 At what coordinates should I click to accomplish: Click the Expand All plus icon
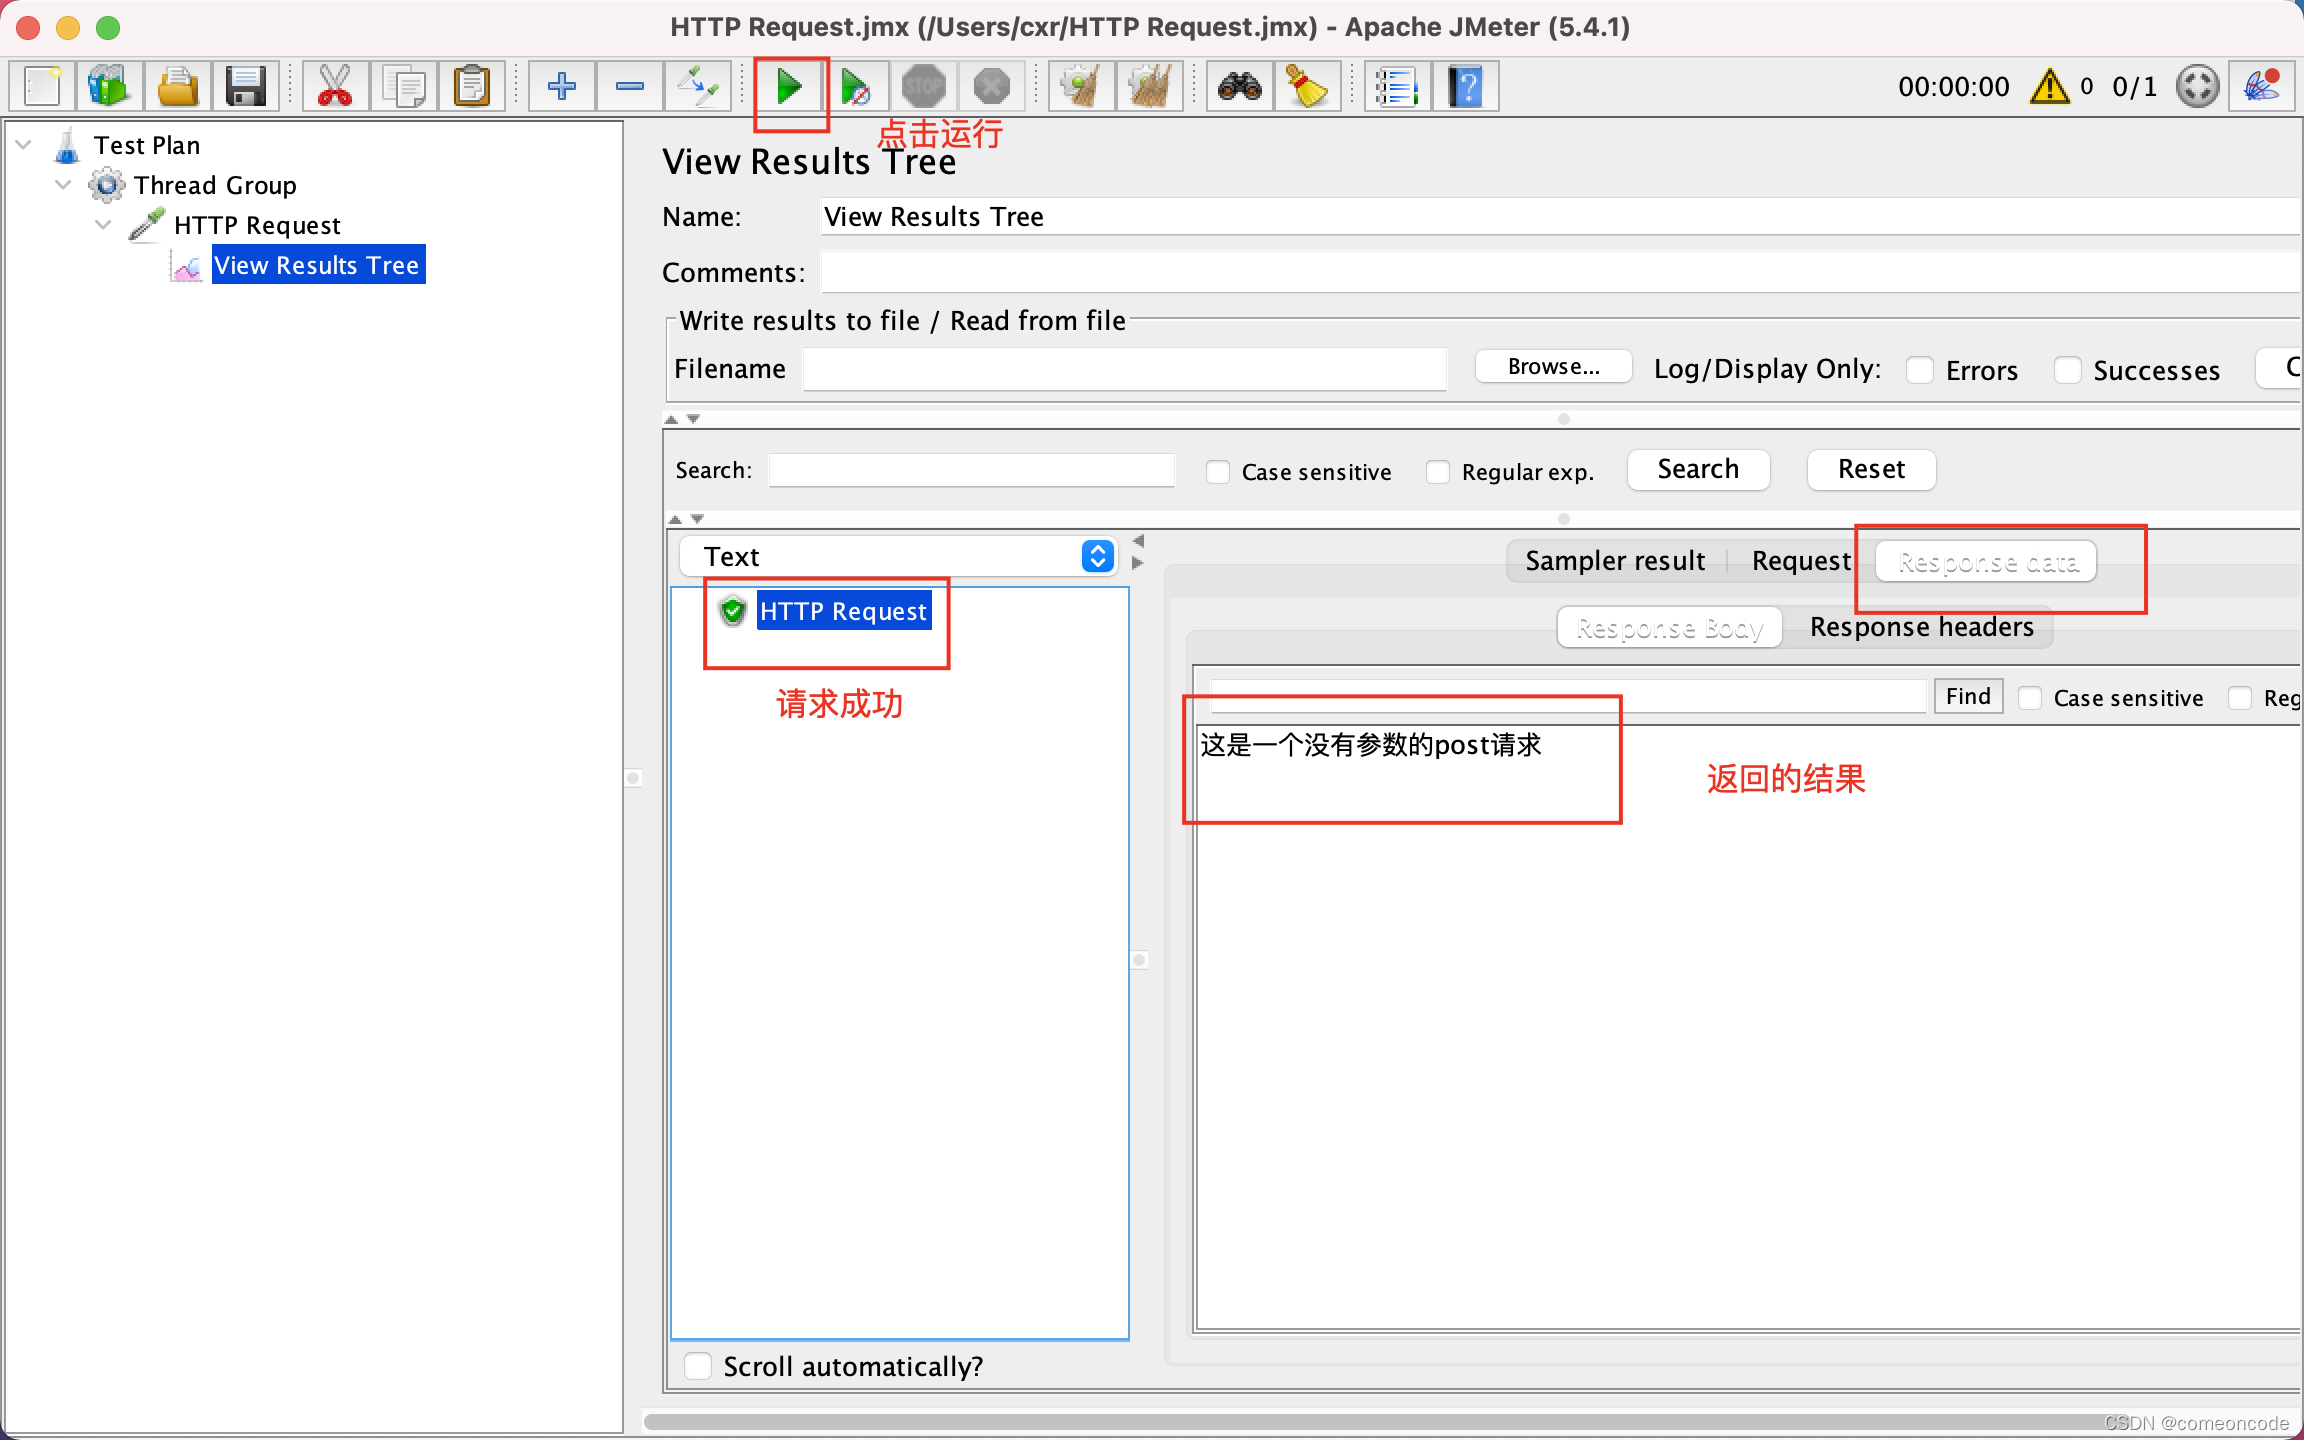(562, 86)
